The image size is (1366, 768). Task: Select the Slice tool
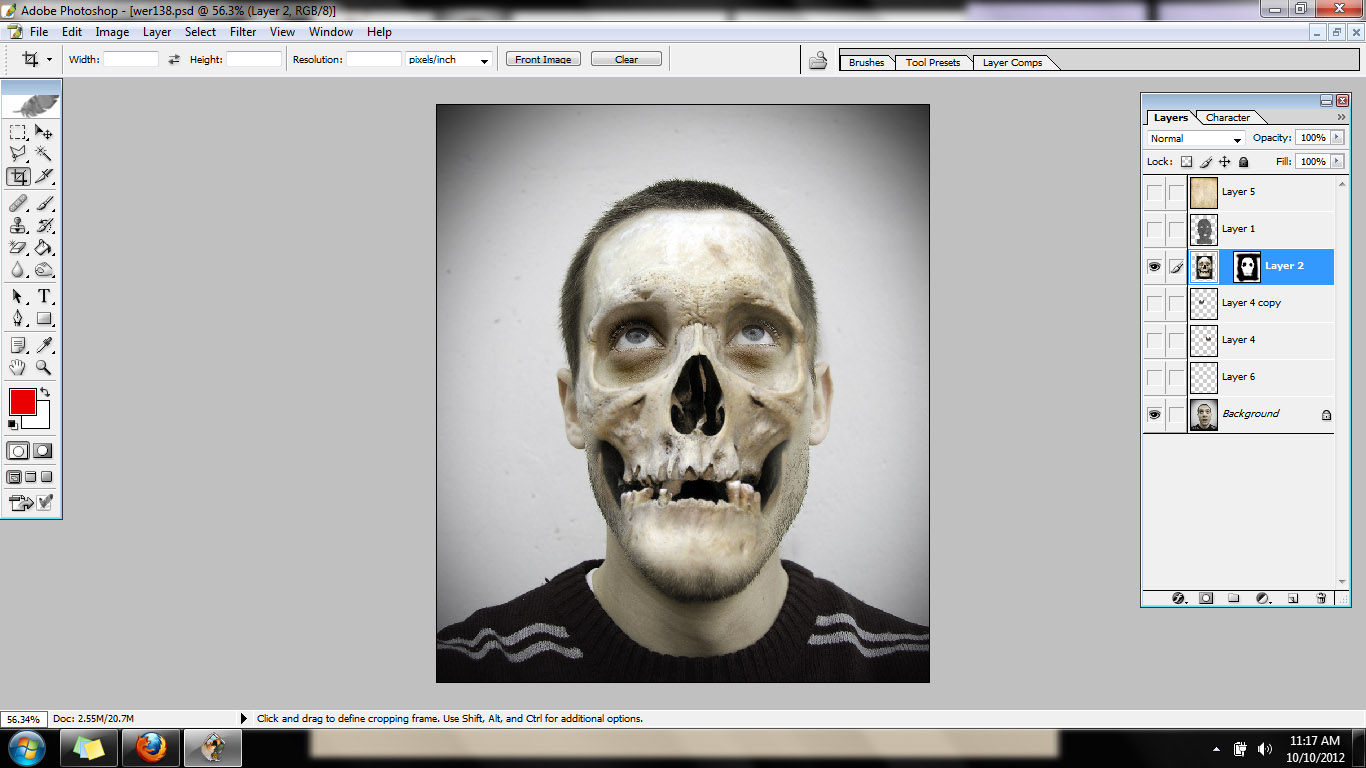click(44, 177)
